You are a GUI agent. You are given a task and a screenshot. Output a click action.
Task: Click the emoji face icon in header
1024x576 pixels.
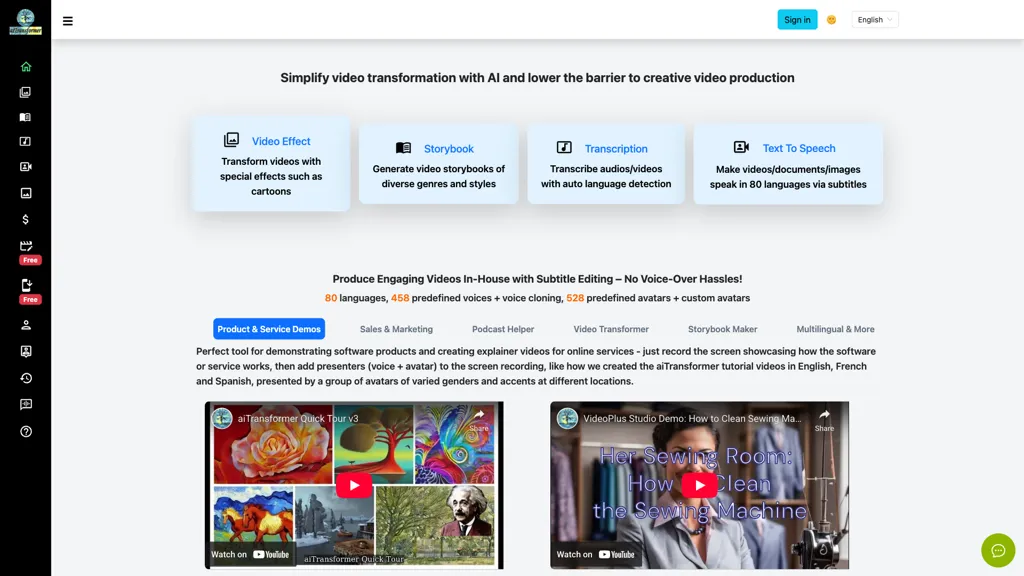click(831, 20)
